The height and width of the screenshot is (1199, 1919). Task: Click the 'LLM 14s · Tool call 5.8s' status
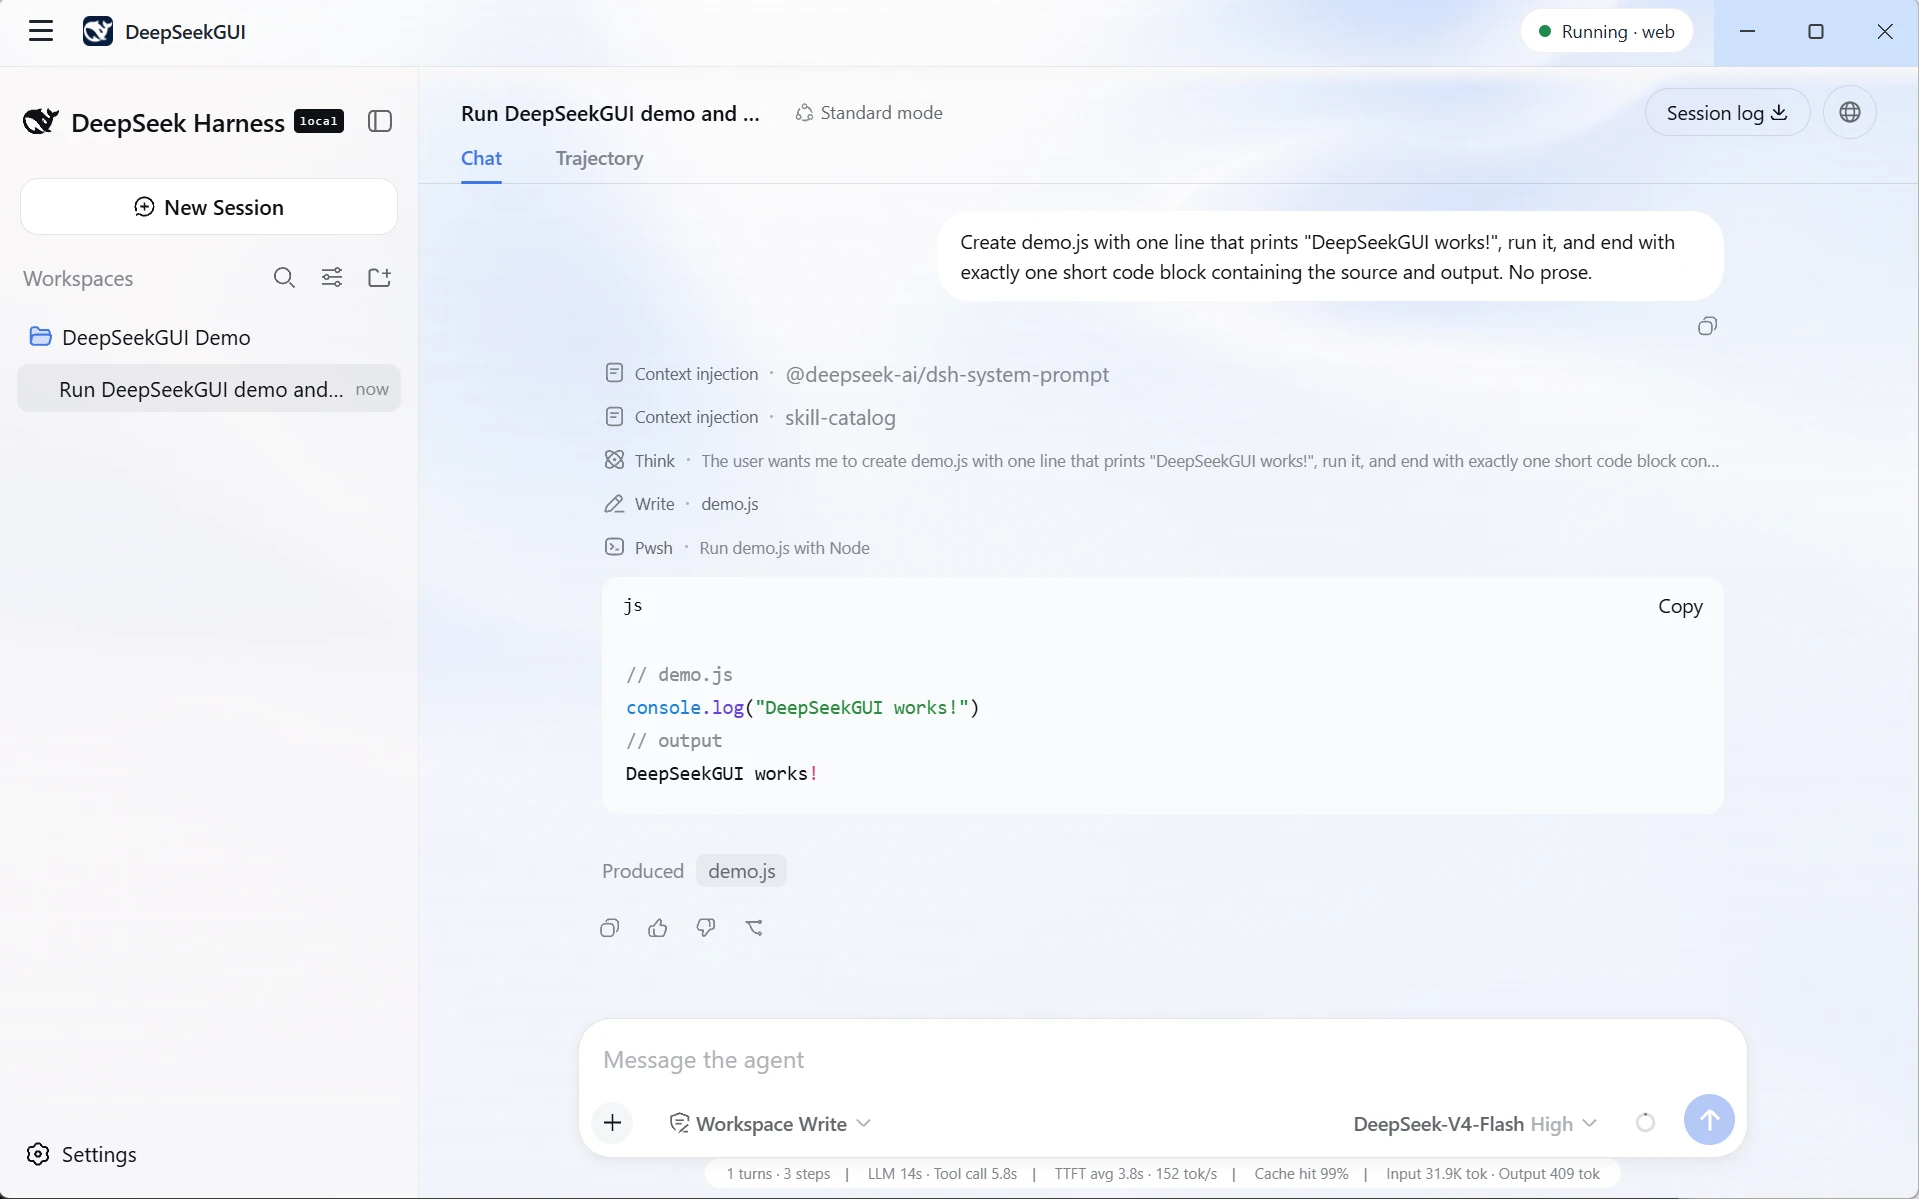tap(942, 1174)
